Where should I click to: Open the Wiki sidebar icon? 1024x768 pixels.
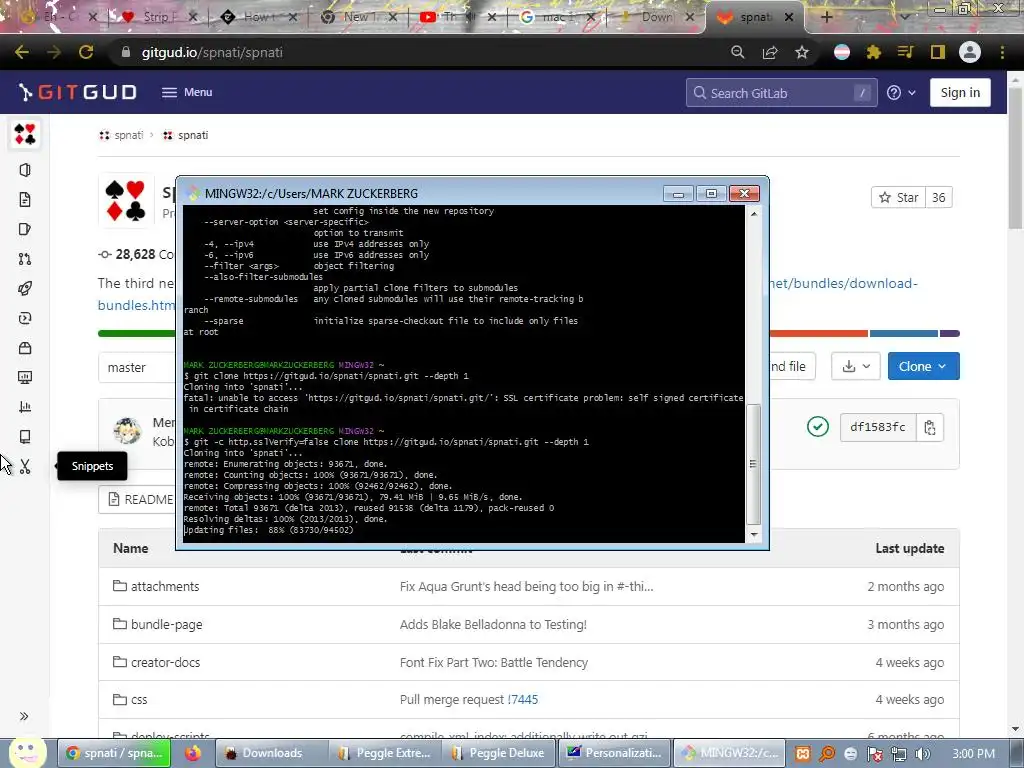point(25,436)
